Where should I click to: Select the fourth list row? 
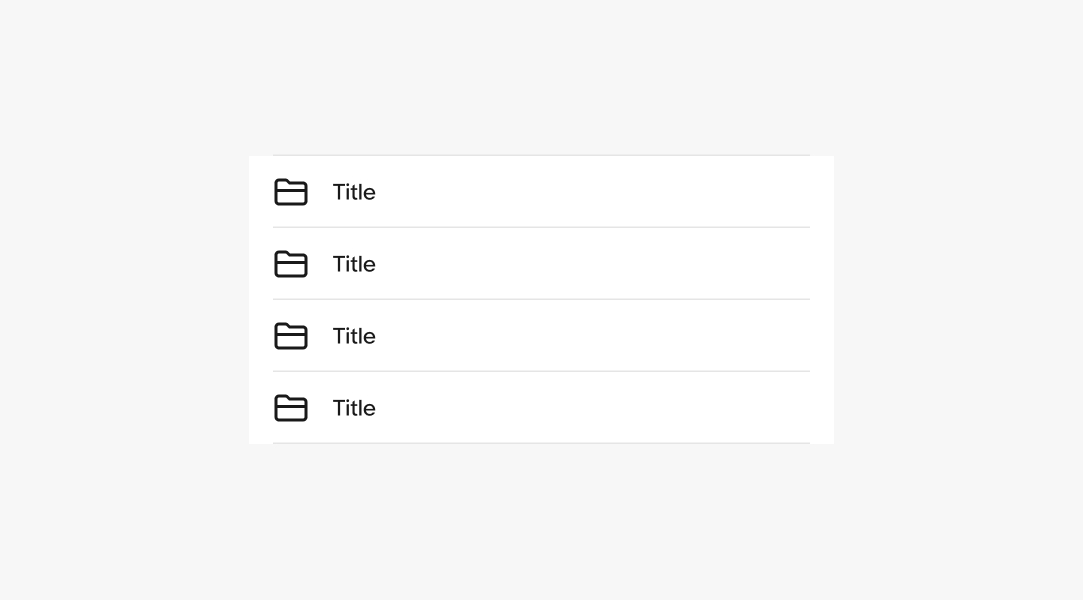541,408
